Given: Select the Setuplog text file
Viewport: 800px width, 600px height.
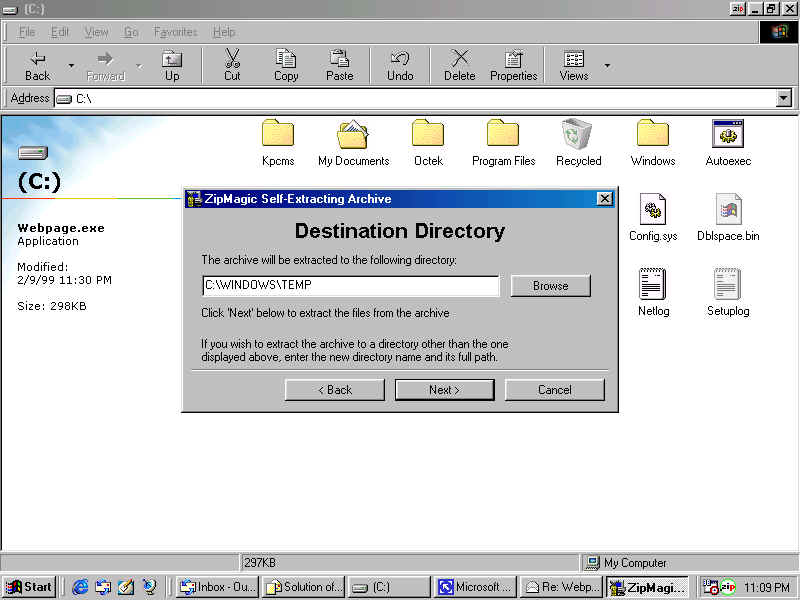Looking at the screenshot, I should tap(728, 292).
